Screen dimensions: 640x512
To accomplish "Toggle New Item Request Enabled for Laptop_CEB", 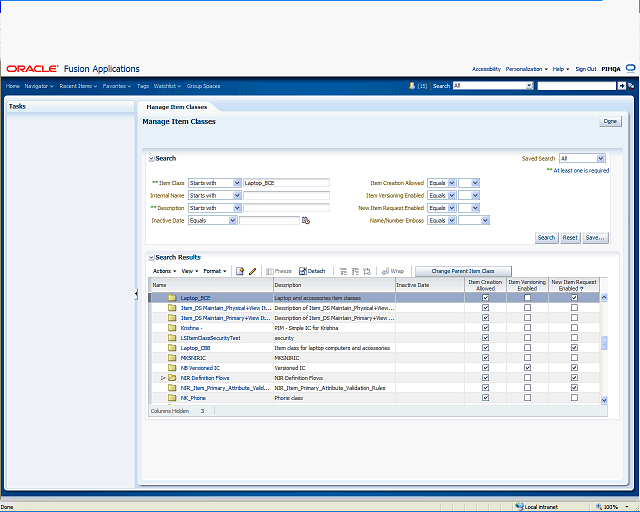I will [x=573, y=348].
